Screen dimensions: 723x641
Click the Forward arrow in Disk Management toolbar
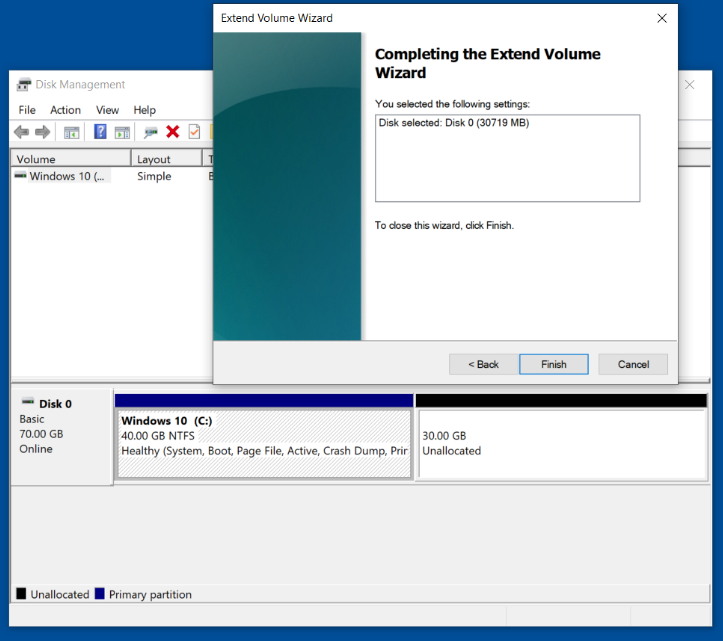[42, 132]
